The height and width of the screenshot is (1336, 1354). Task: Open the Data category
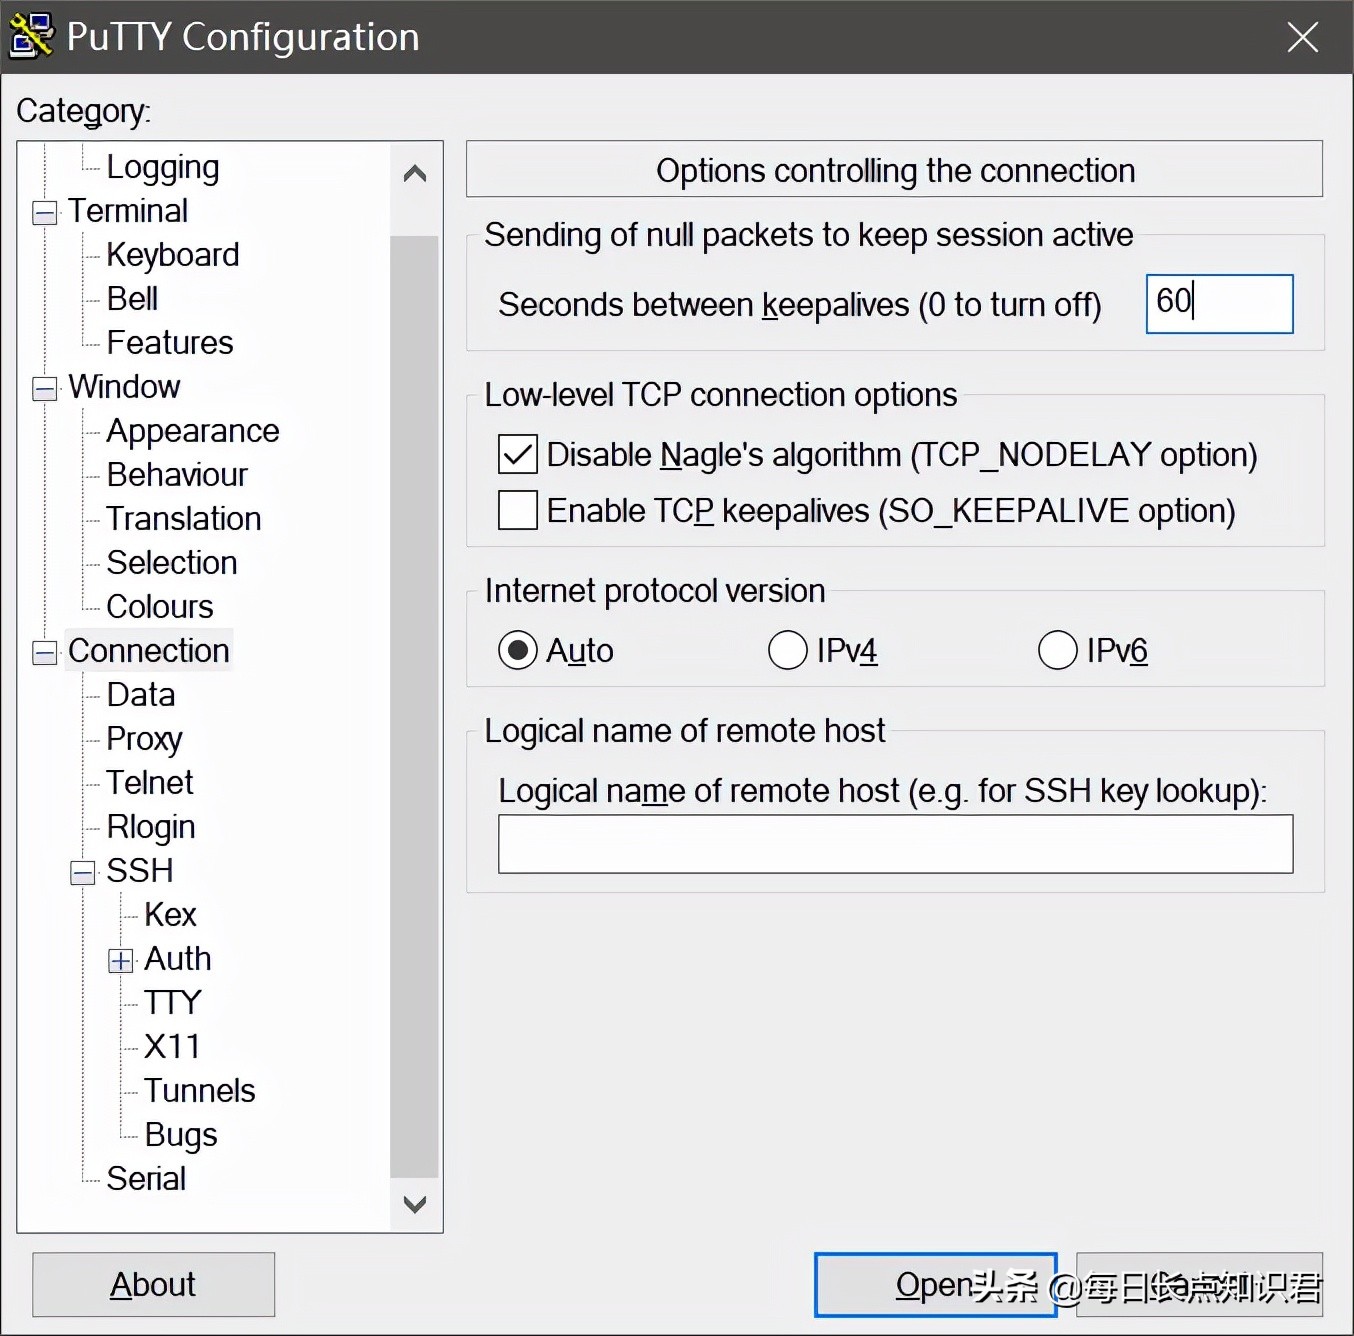point(141,695)
